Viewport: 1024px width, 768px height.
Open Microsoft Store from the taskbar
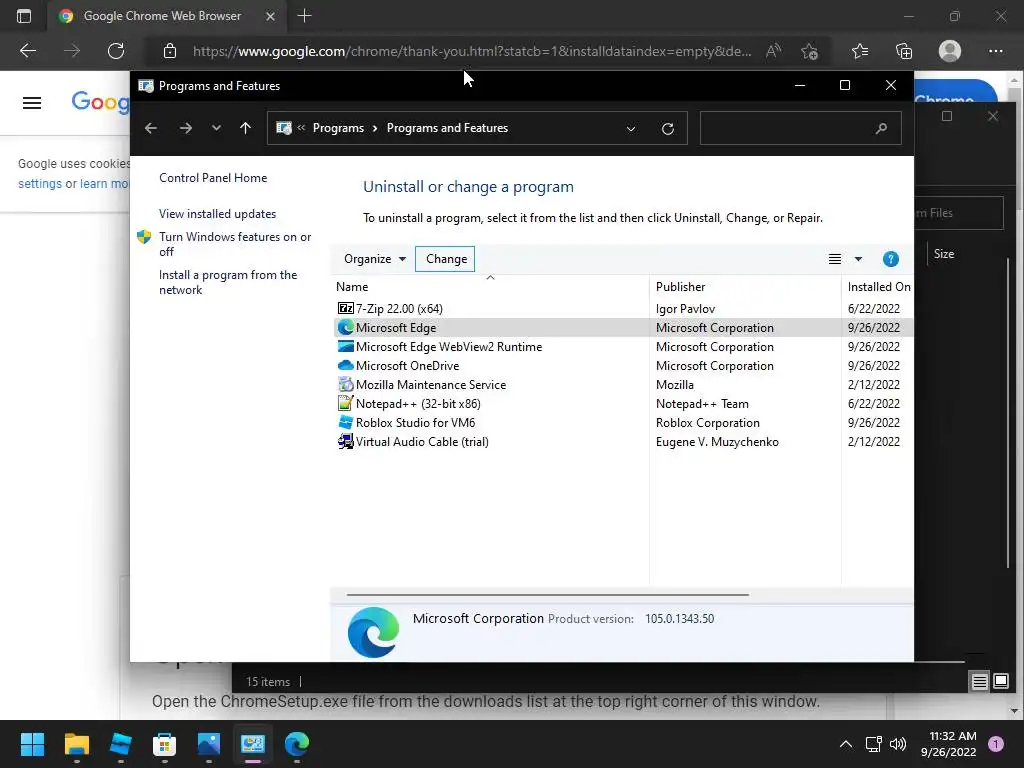[165, 744]
